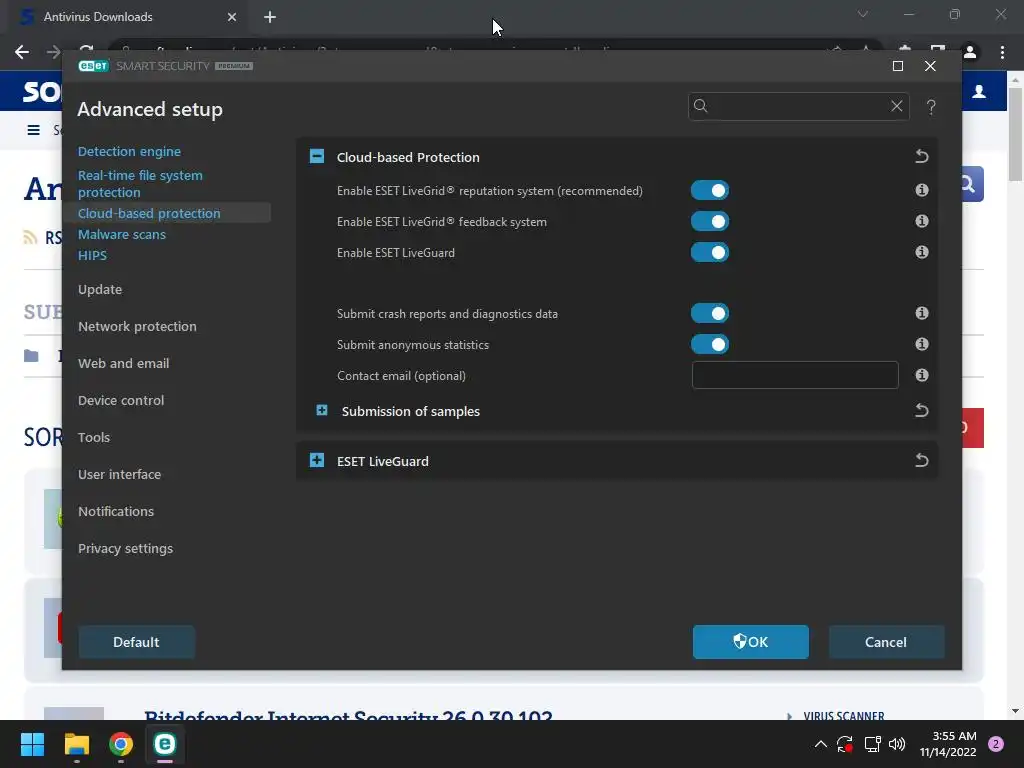
Task: Open the network tray icon
Action: 872,744
